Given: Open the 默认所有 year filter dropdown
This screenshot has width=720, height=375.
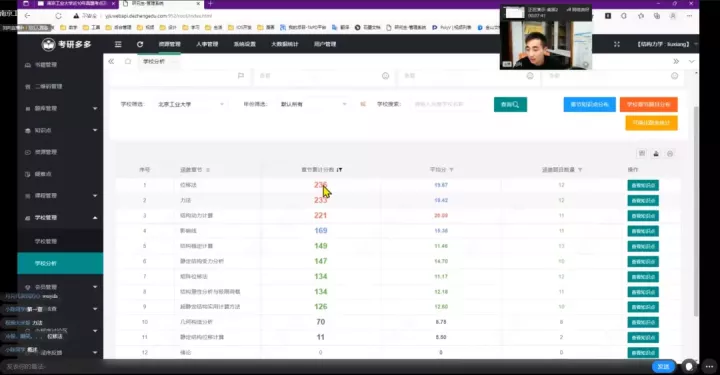Looking at the screenshot, I should point(313,104).
